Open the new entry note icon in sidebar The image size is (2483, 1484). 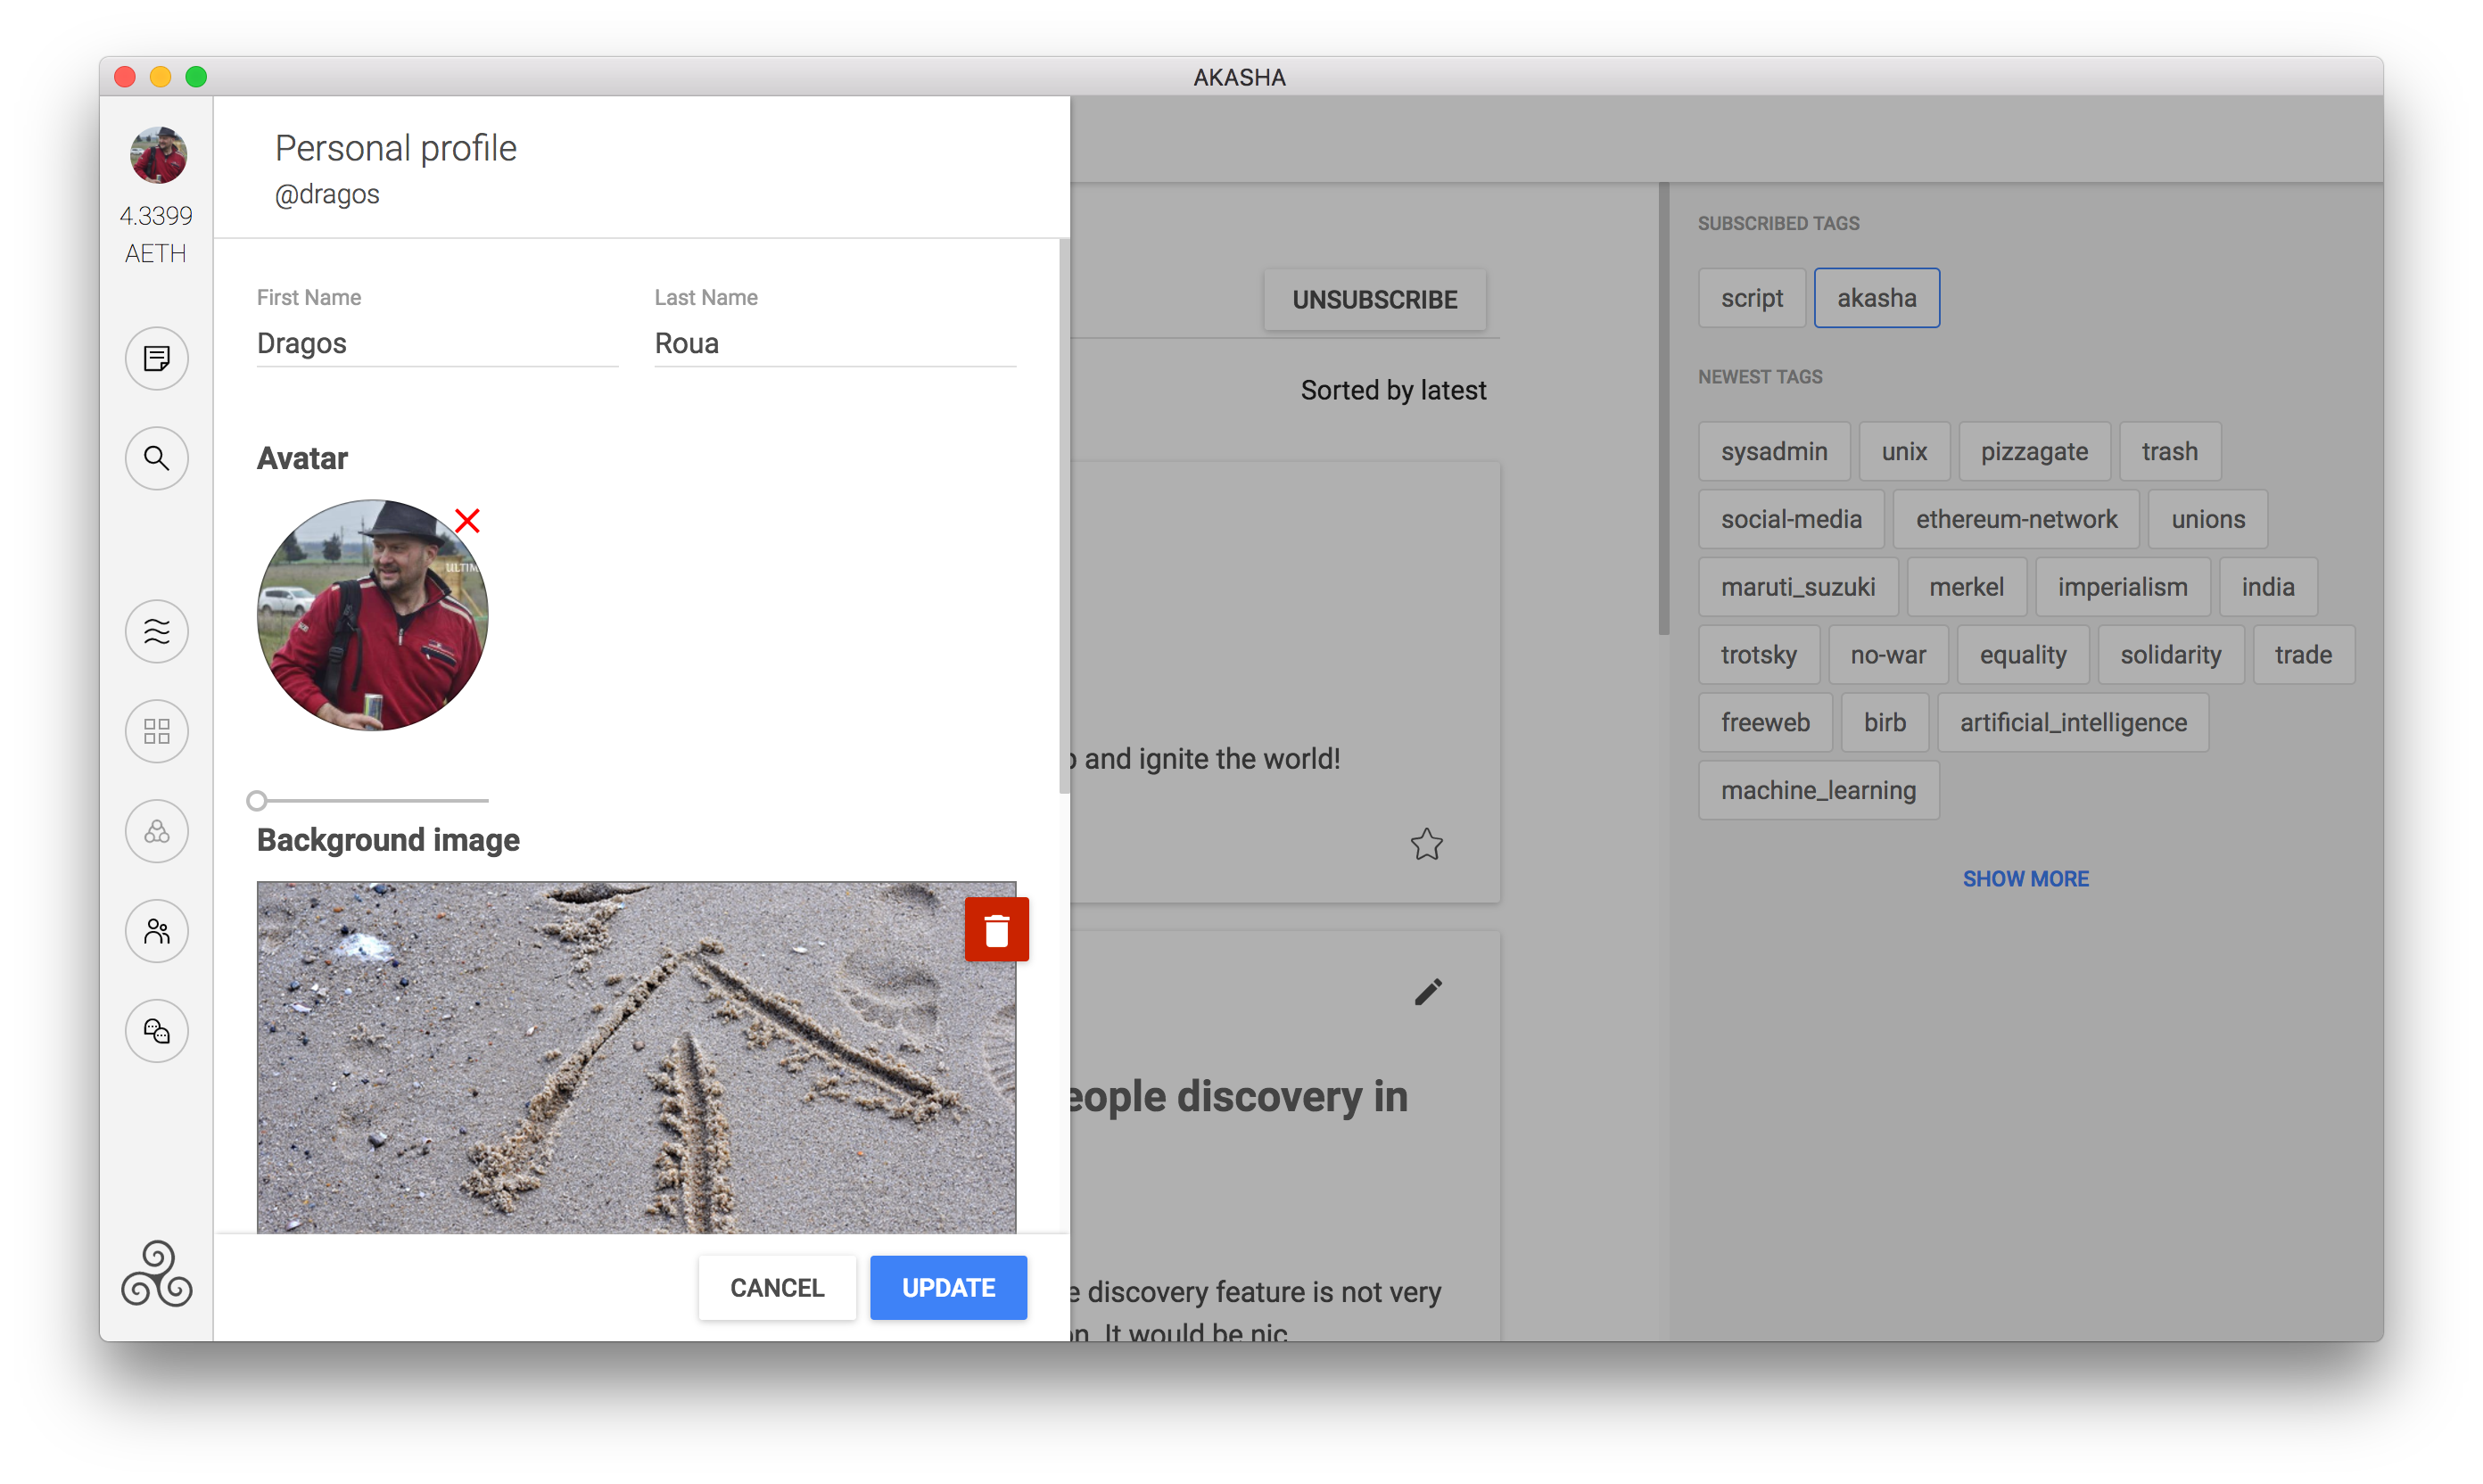coord(157,358)
